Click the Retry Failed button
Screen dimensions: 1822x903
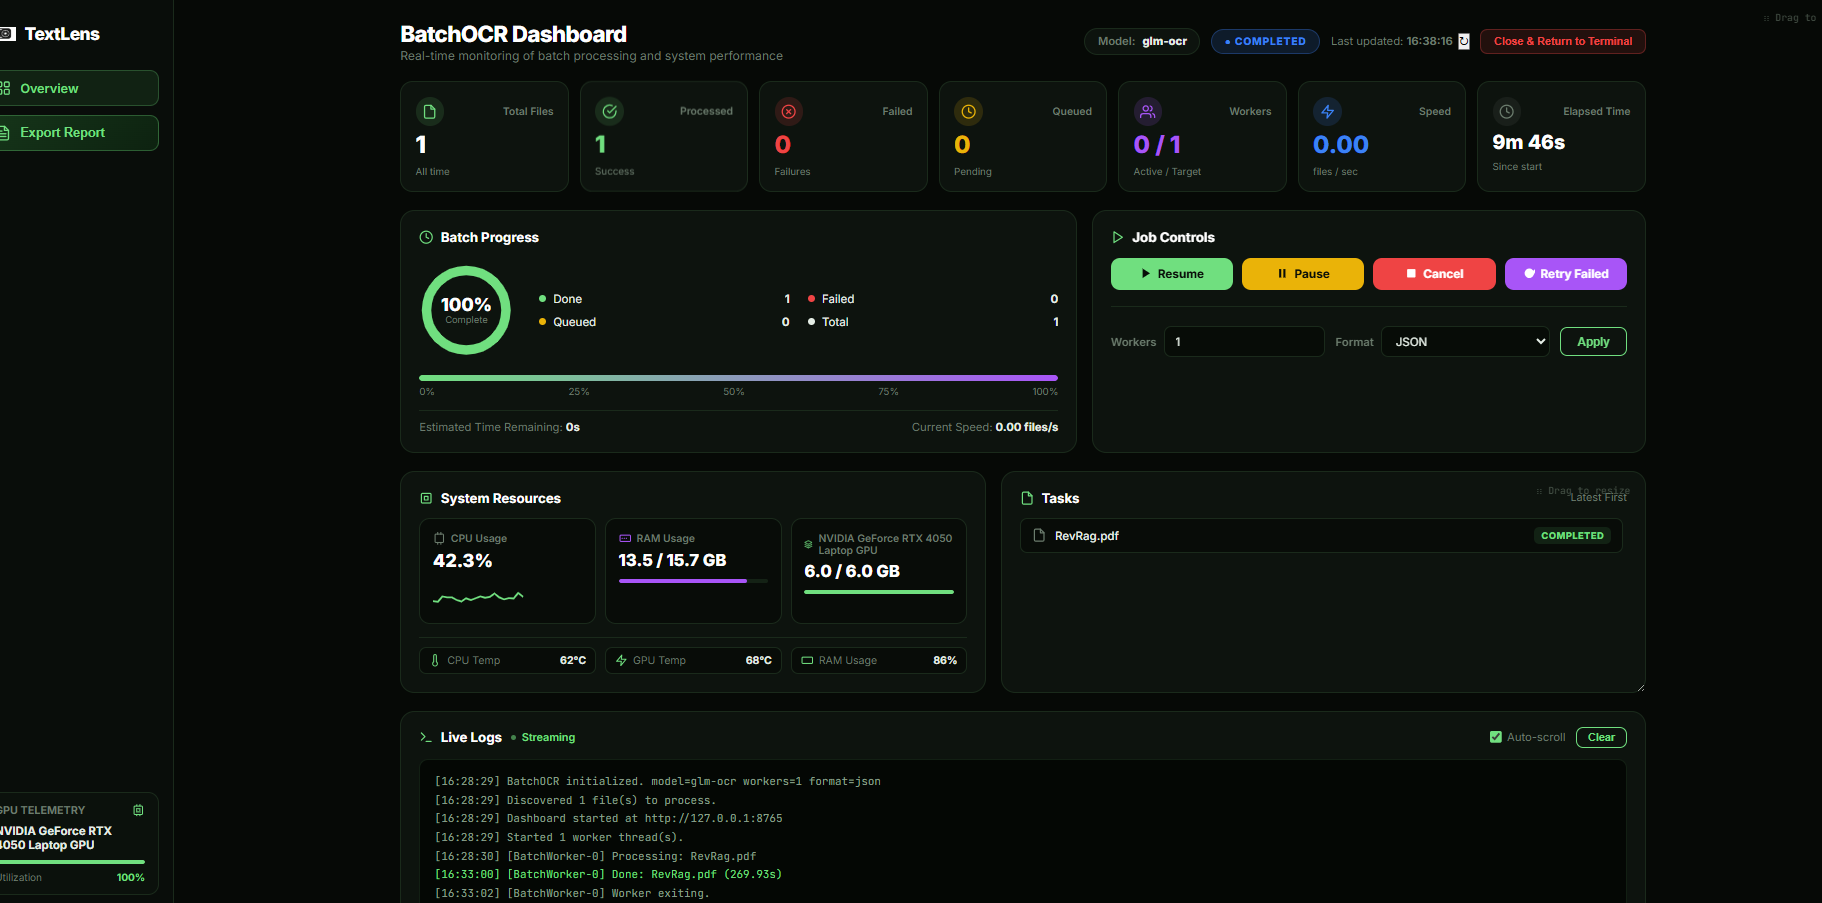click(x=1566, y=274)
